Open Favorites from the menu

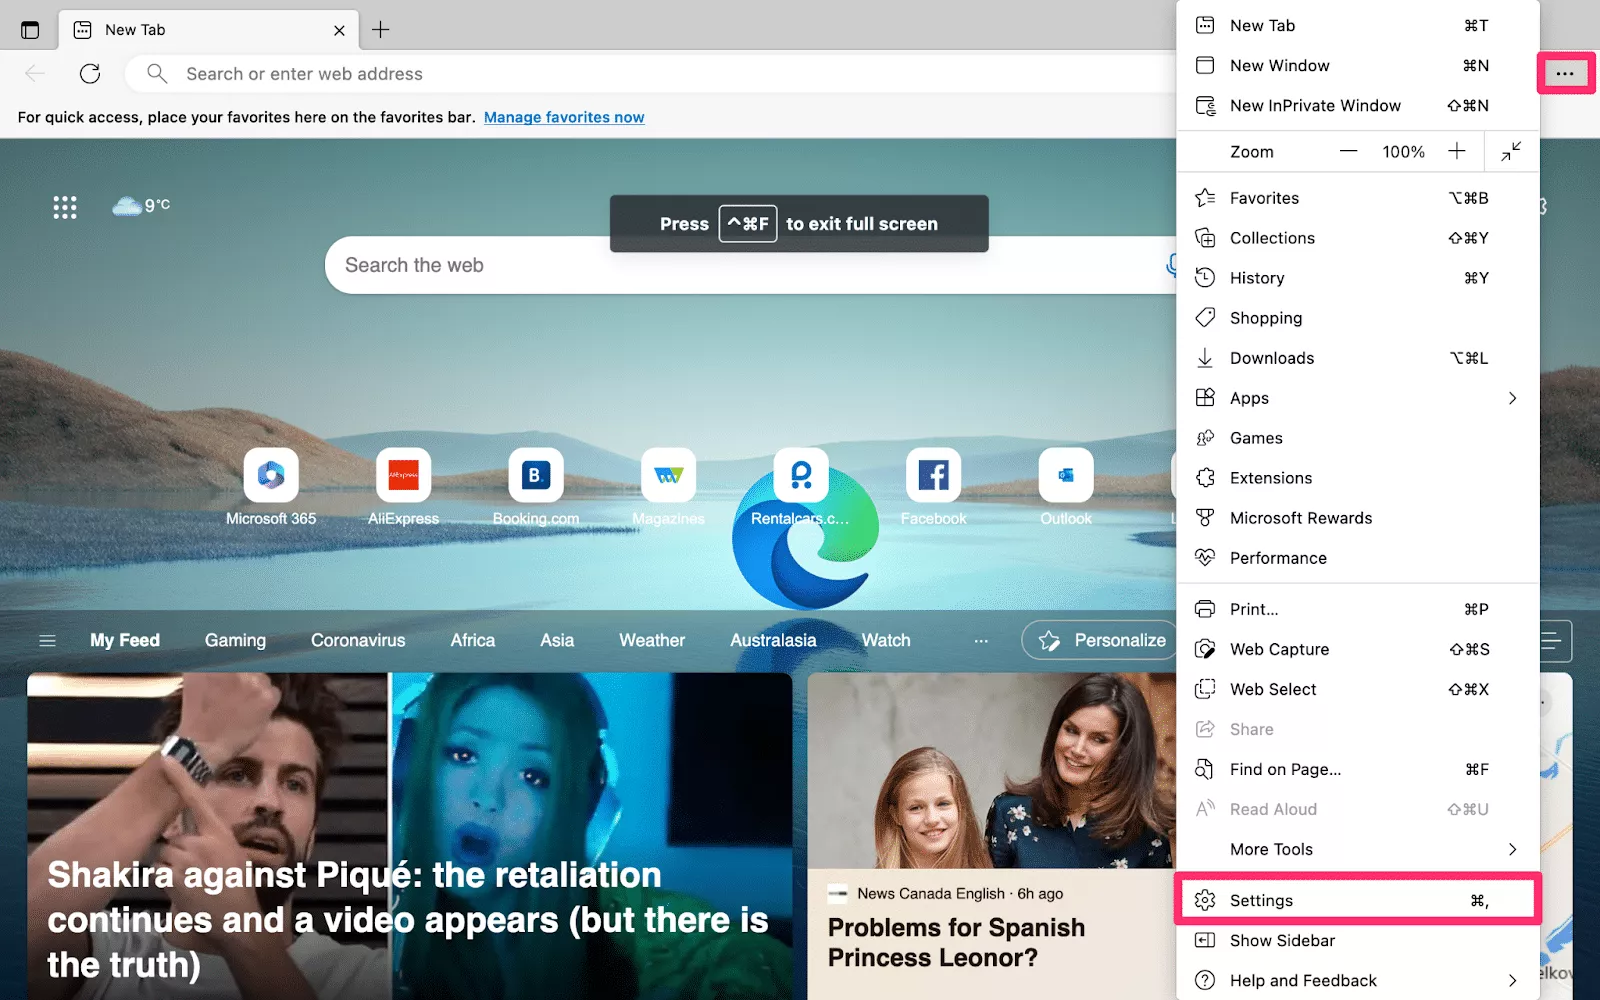1357,198
